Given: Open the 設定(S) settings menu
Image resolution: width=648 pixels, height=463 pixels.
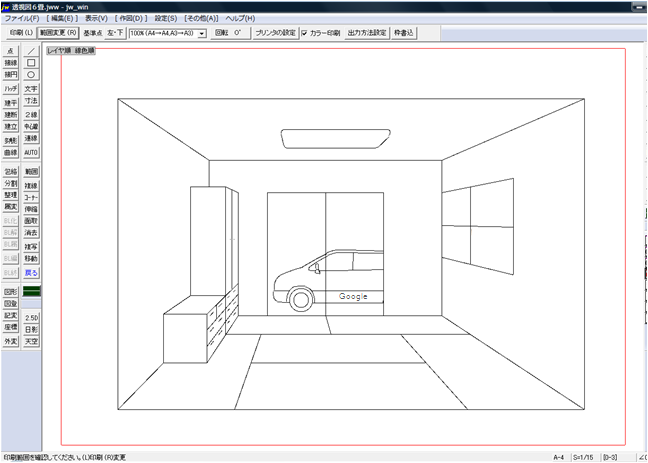Looking at the screenshot, I should pyautogui.click(x=166, y=19).
